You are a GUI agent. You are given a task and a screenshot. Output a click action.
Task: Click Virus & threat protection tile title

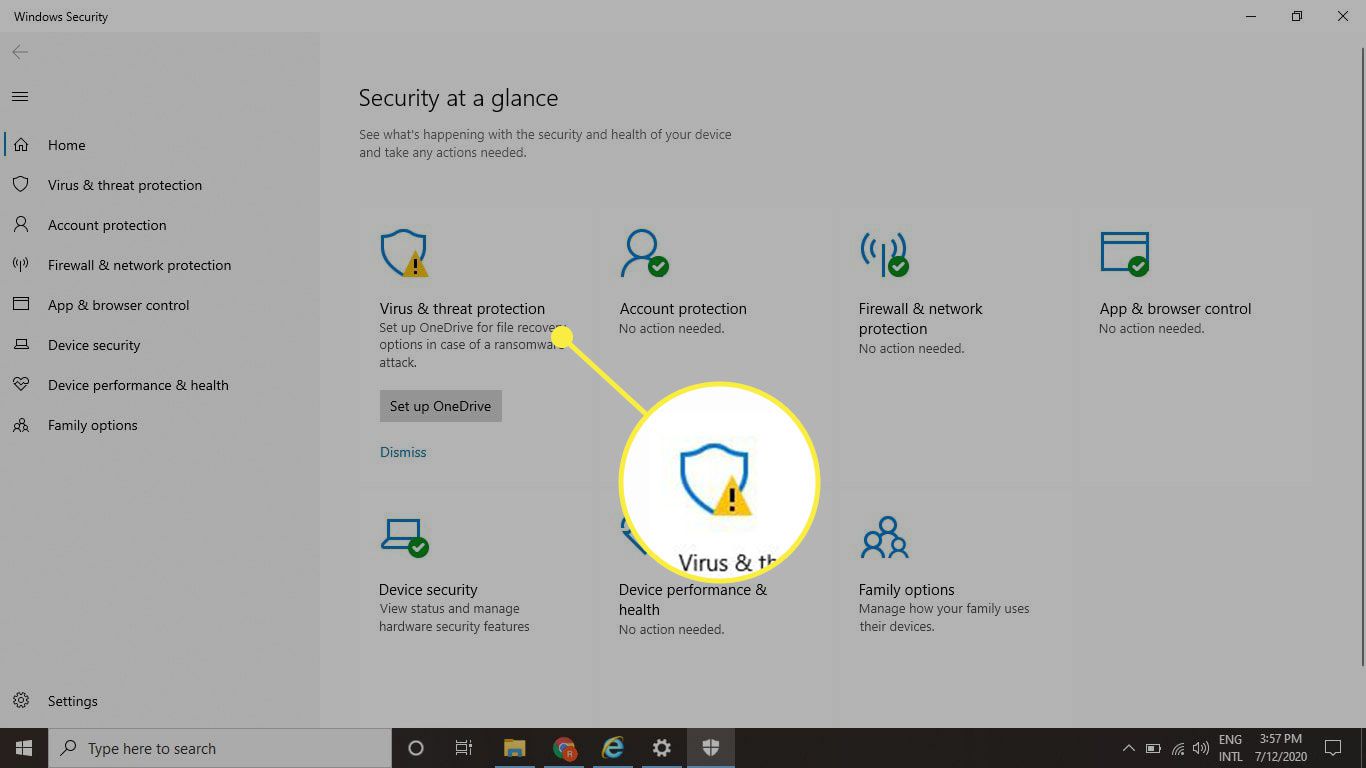(x=462, y=309)
